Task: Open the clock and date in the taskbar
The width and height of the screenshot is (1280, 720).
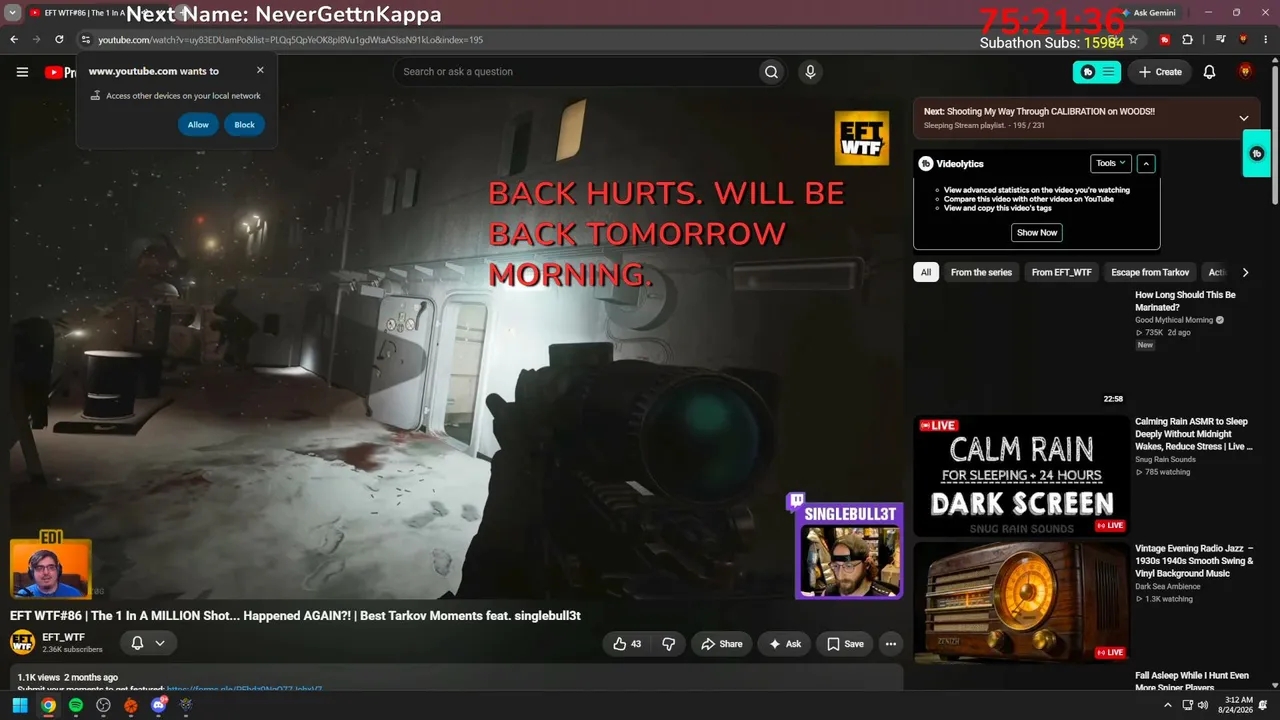Action: (1238, 705)
